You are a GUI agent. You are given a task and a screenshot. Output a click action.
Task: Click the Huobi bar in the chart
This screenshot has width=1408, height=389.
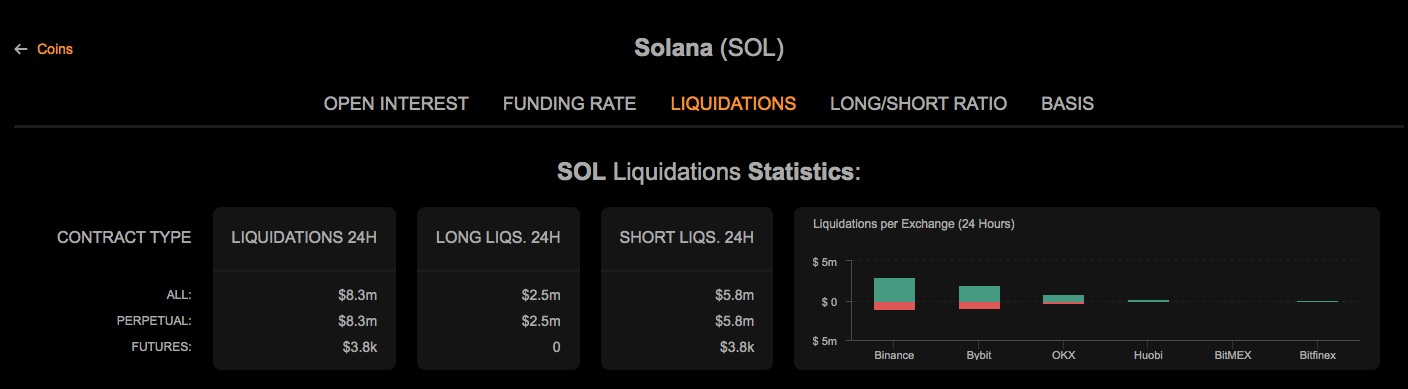1148,300
